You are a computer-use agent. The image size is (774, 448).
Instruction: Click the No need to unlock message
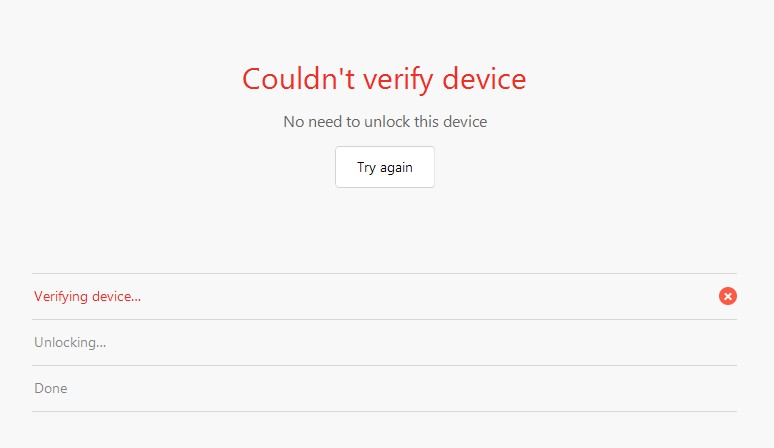(x=385, y=122)
